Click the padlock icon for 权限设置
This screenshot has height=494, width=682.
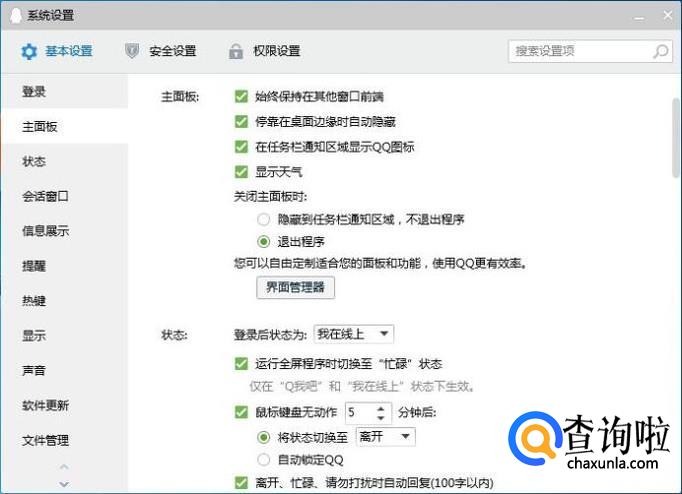tap(236, 51)
